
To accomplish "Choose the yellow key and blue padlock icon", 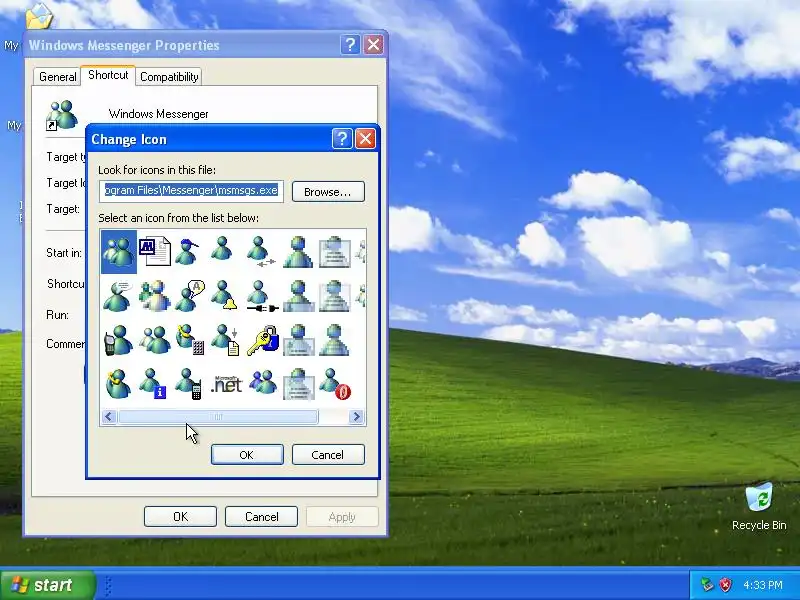I will 263,340.
